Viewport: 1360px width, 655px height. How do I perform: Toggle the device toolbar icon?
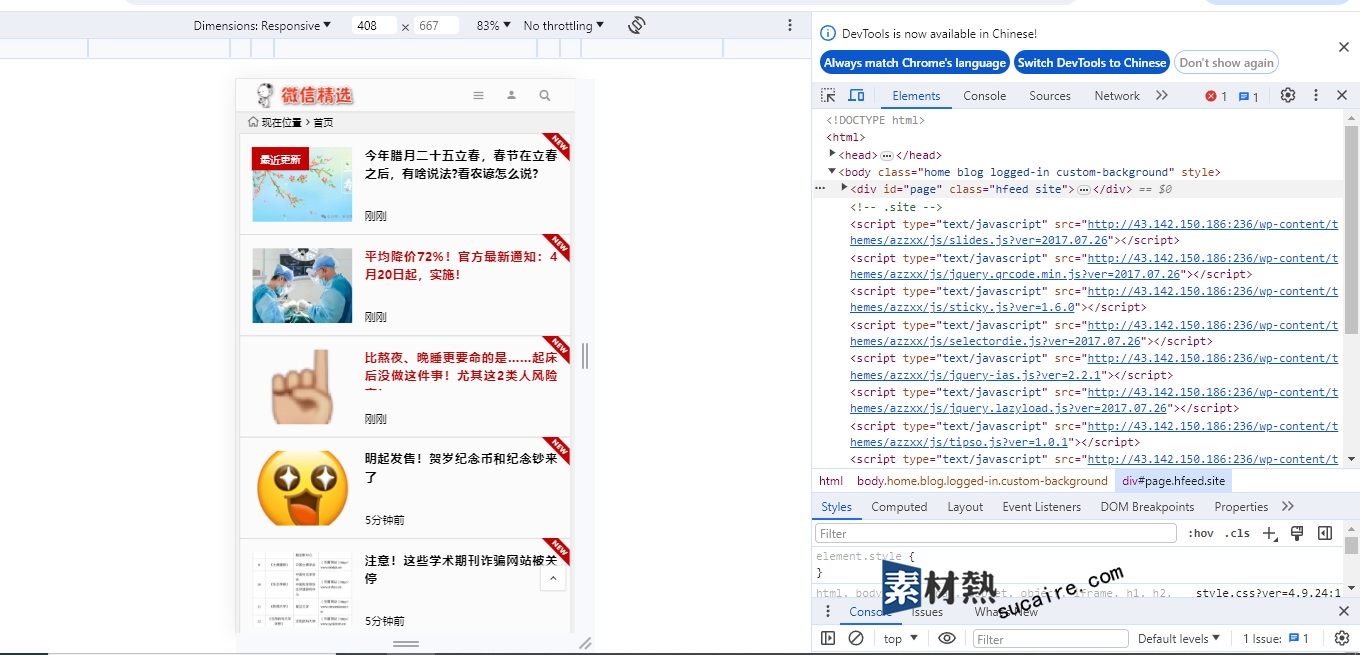point(856,95)
